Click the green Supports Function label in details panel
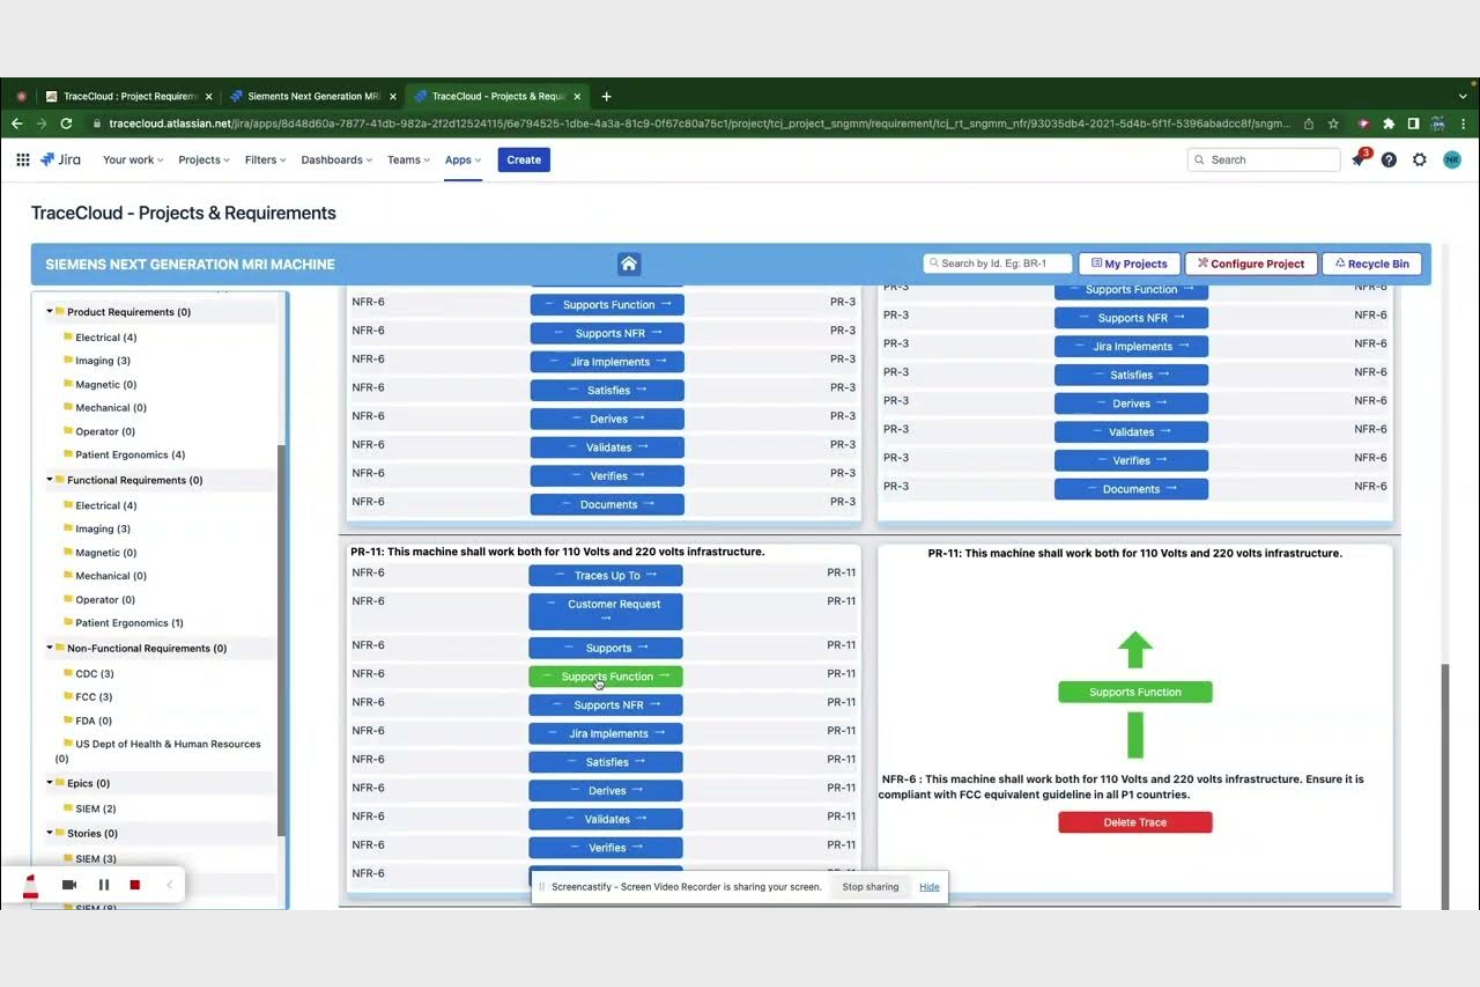This screenshot has height=987, width=1480. (1135, 692)
